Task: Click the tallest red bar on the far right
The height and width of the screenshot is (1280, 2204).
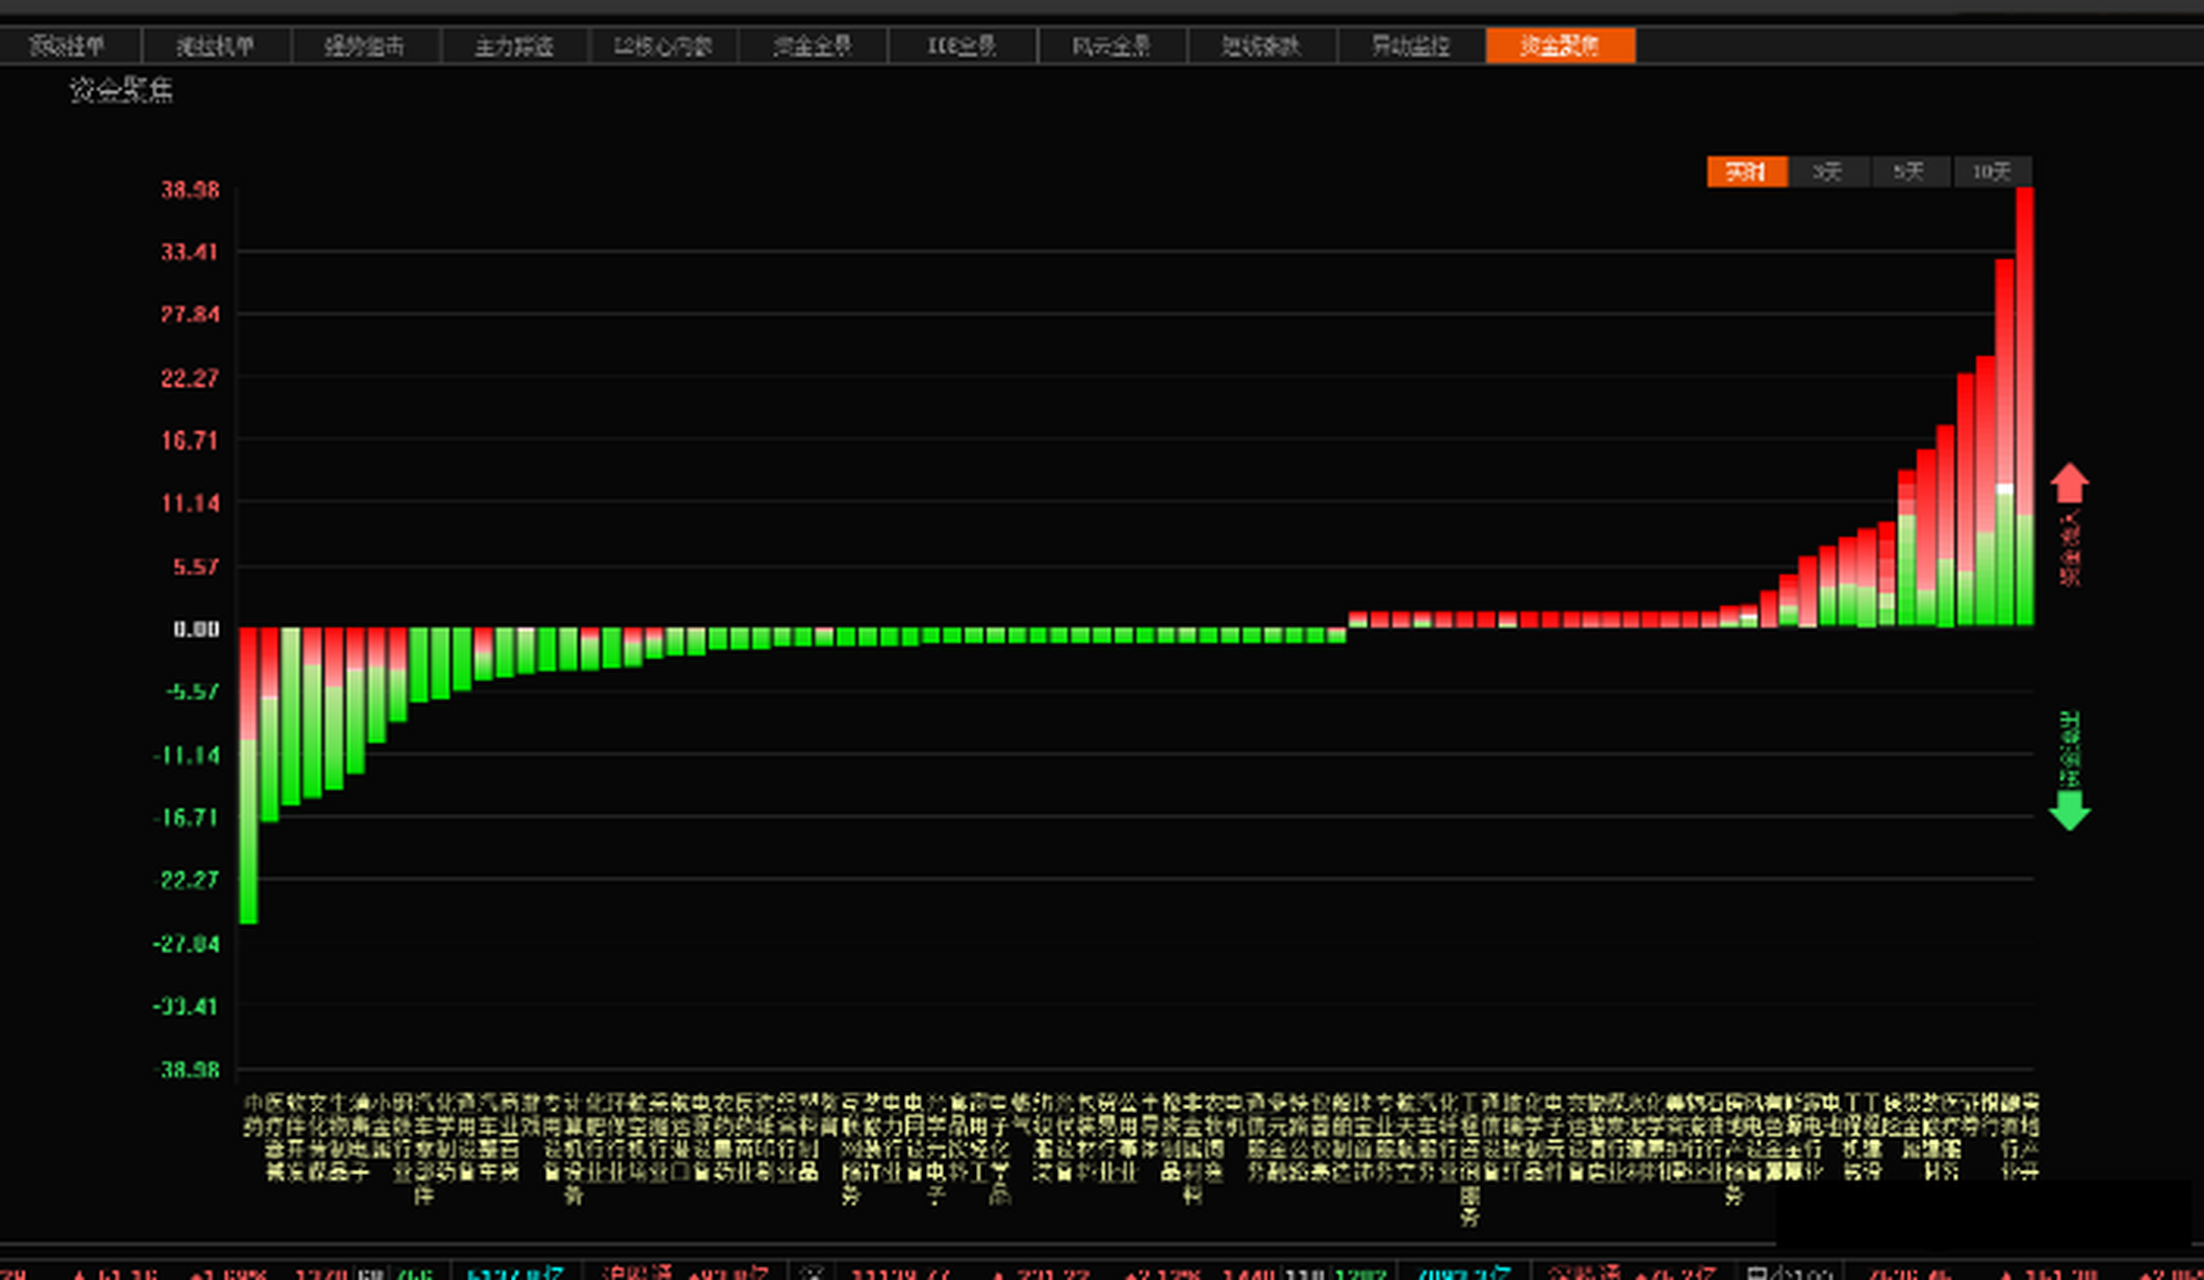Action: coord(2024,400)
